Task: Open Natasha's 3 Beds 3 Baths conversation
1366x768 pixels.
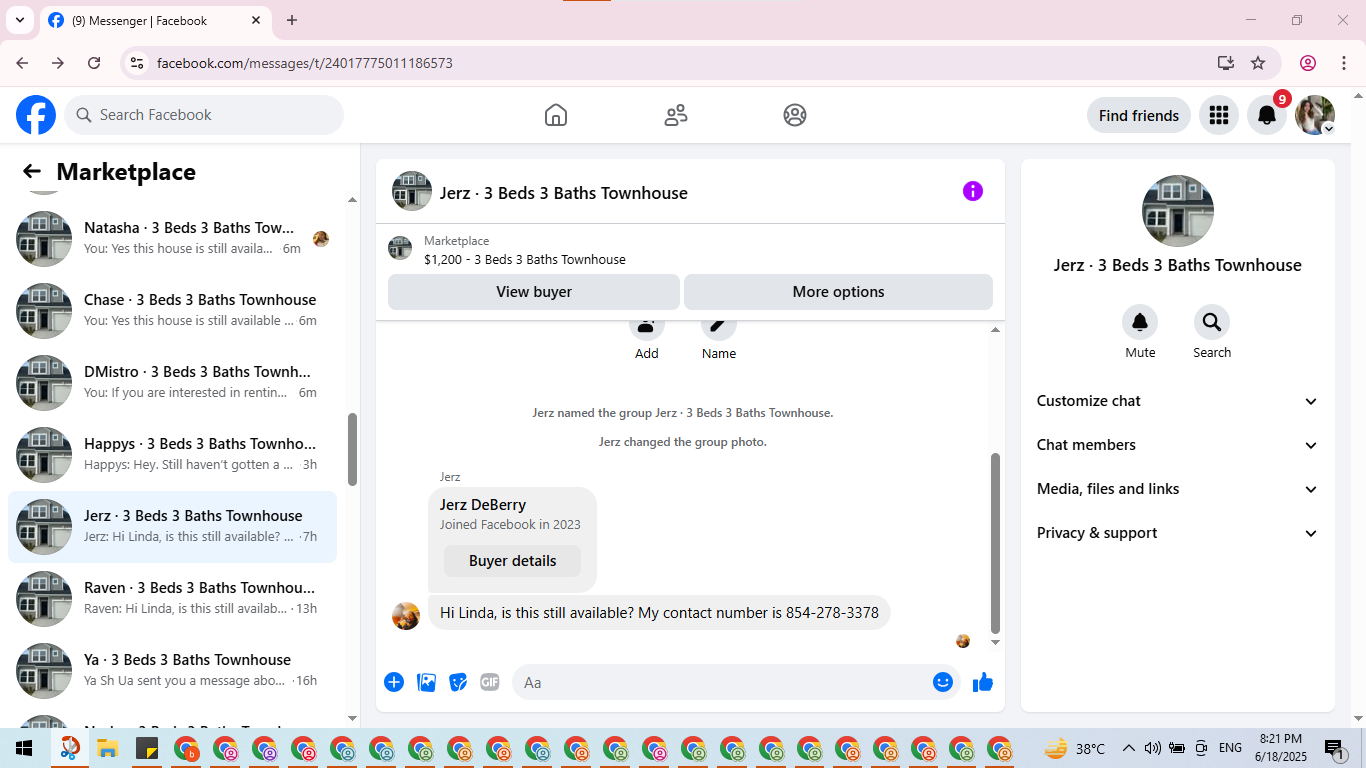Action: pyautogui.click(x=172, y=239)
